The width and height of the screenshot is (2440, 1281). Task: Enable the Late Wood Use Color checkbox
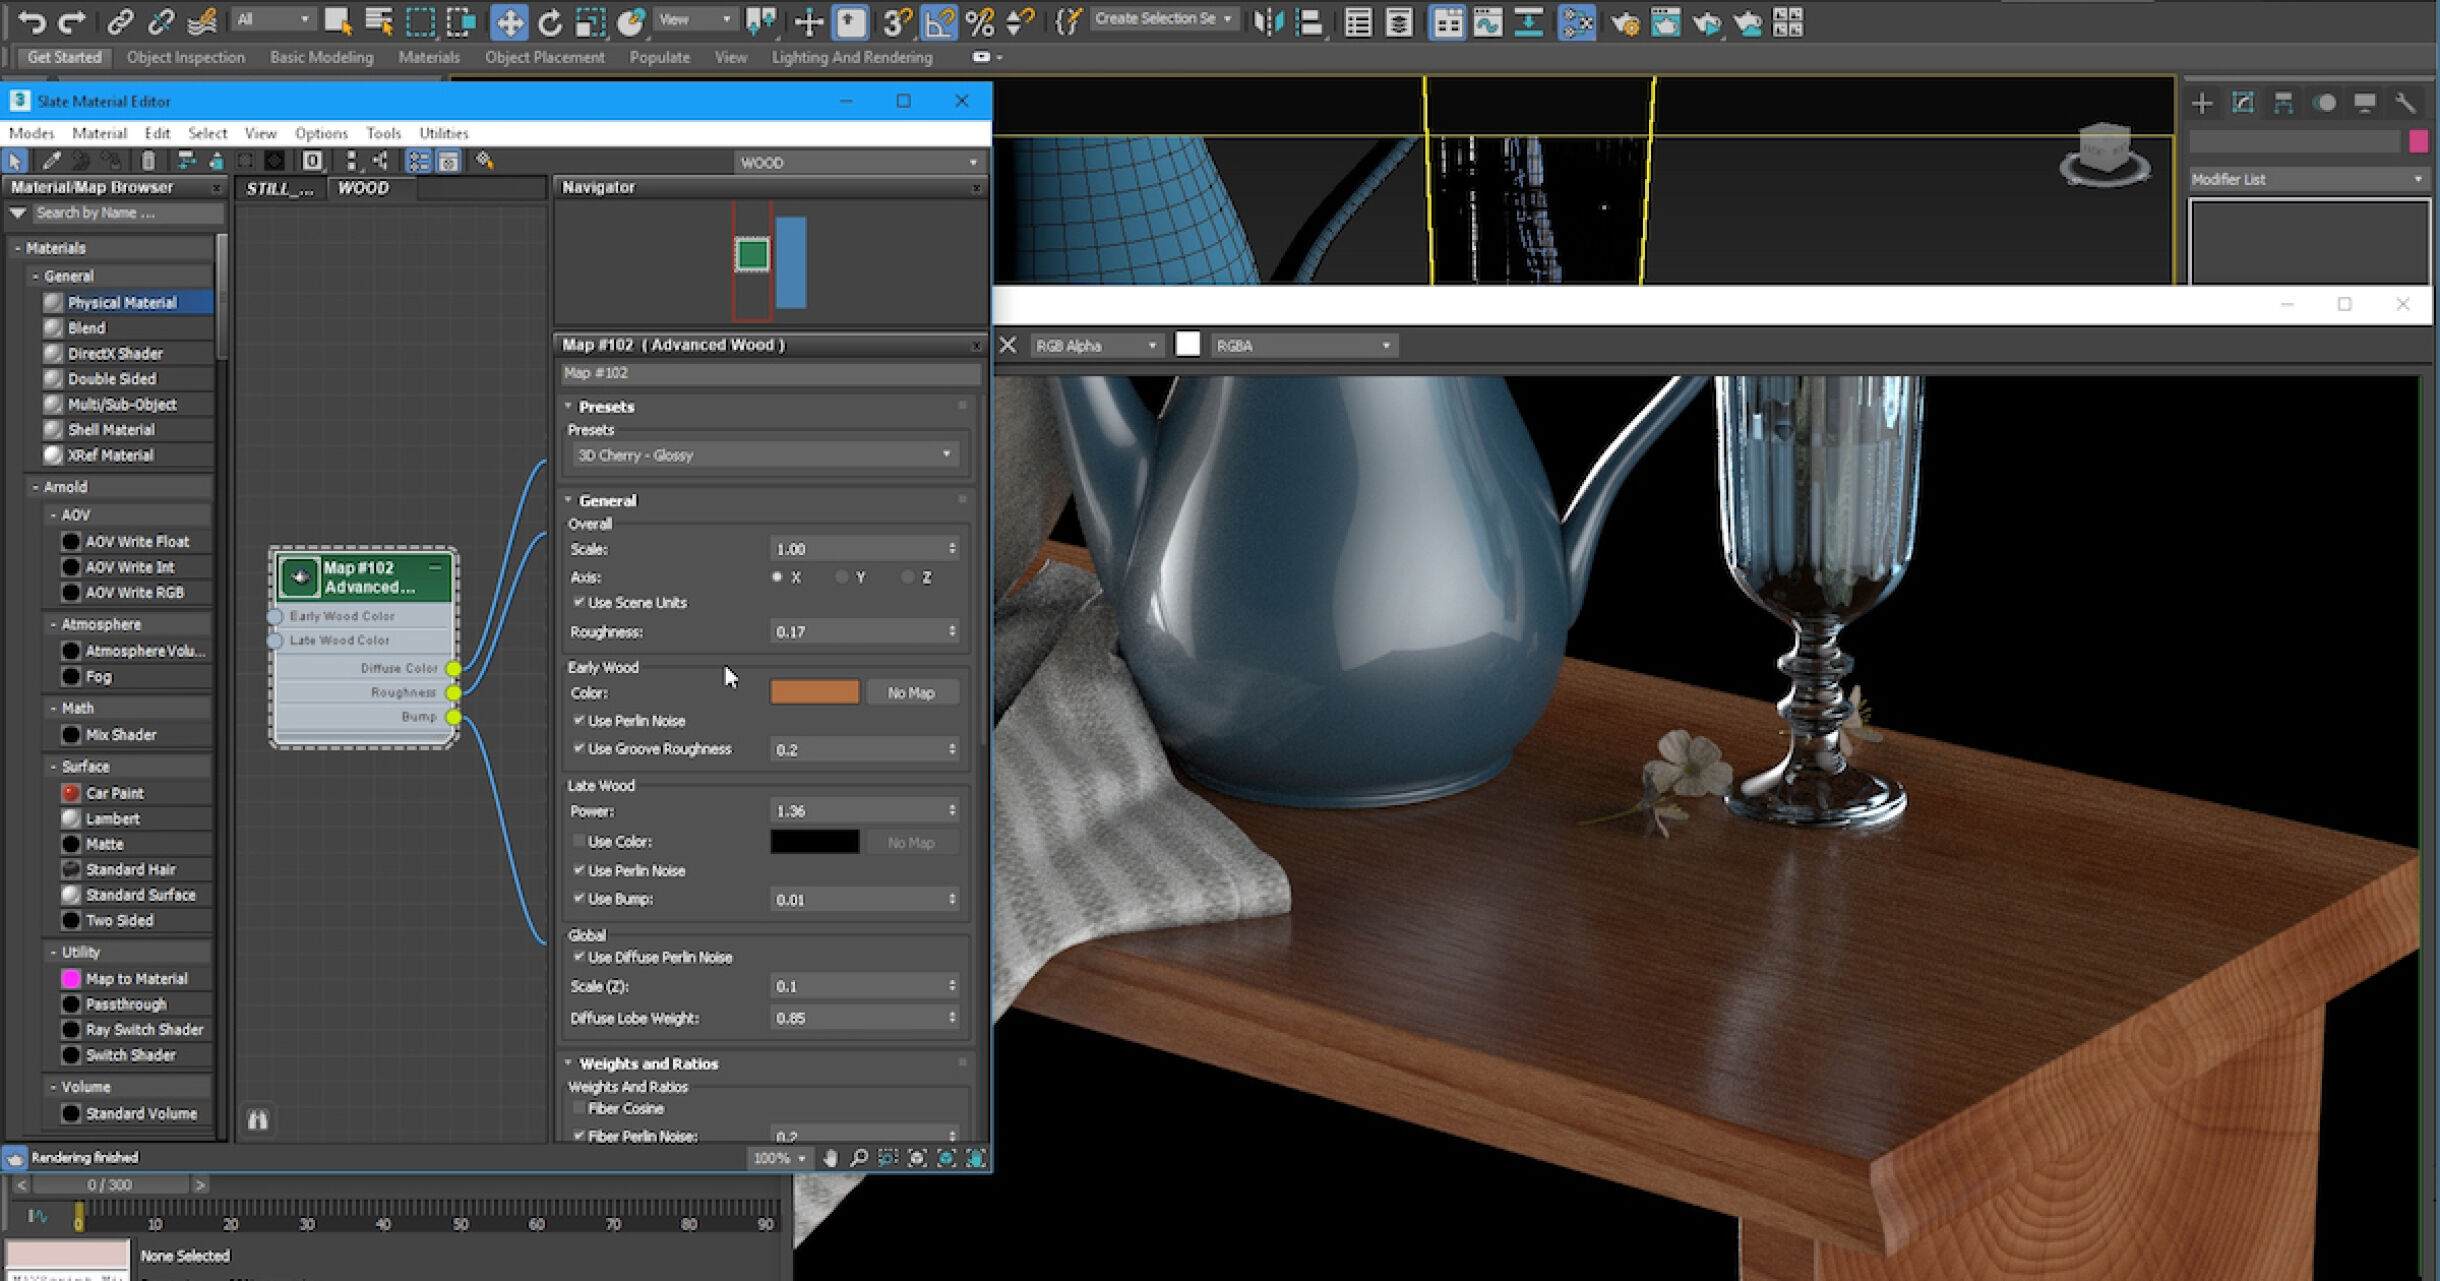click(x=579, y=841)
